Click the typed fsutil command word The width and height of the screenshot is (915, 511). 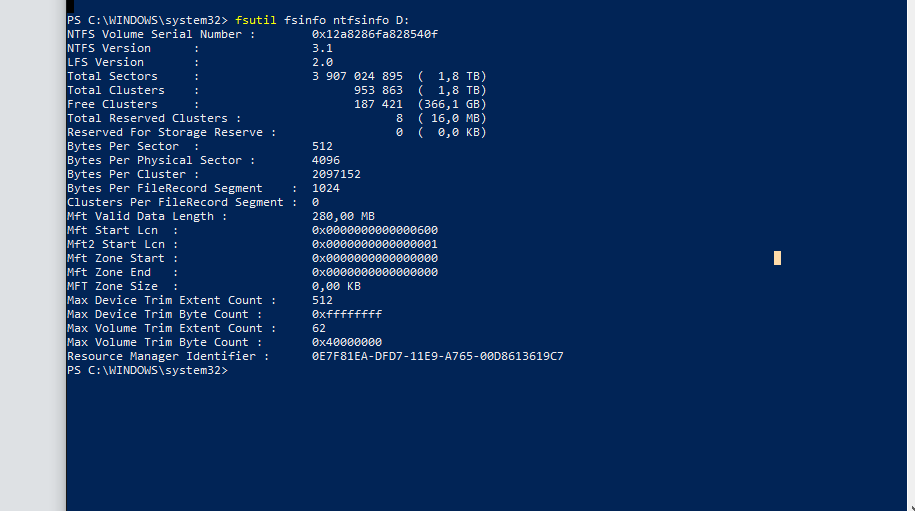pos(256,20)
